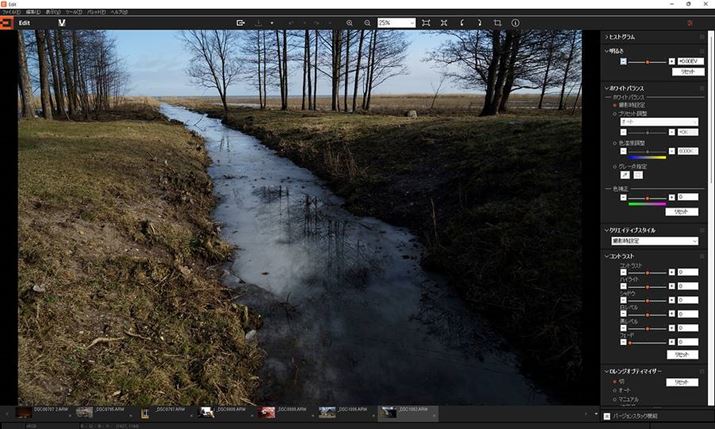Click the 色補正 green-magenta tint slider
The width and height of the screenshot is (715, 429).
(x=648, y=198)
